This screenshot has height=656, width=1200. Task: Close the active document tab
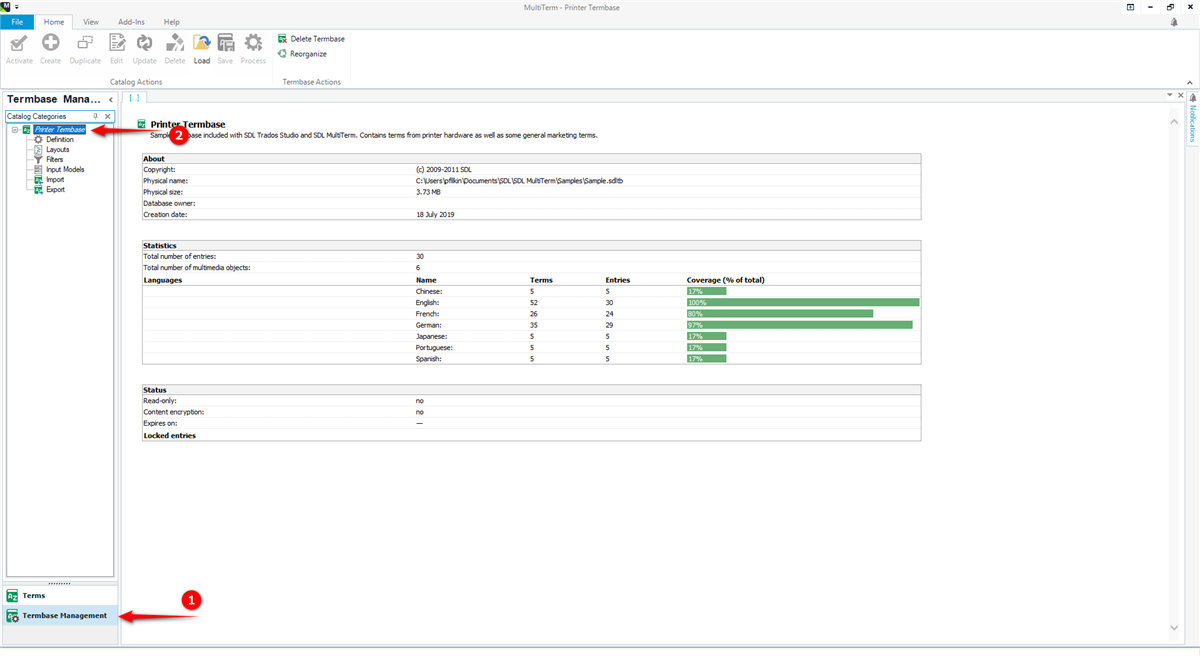point(1179,95)
